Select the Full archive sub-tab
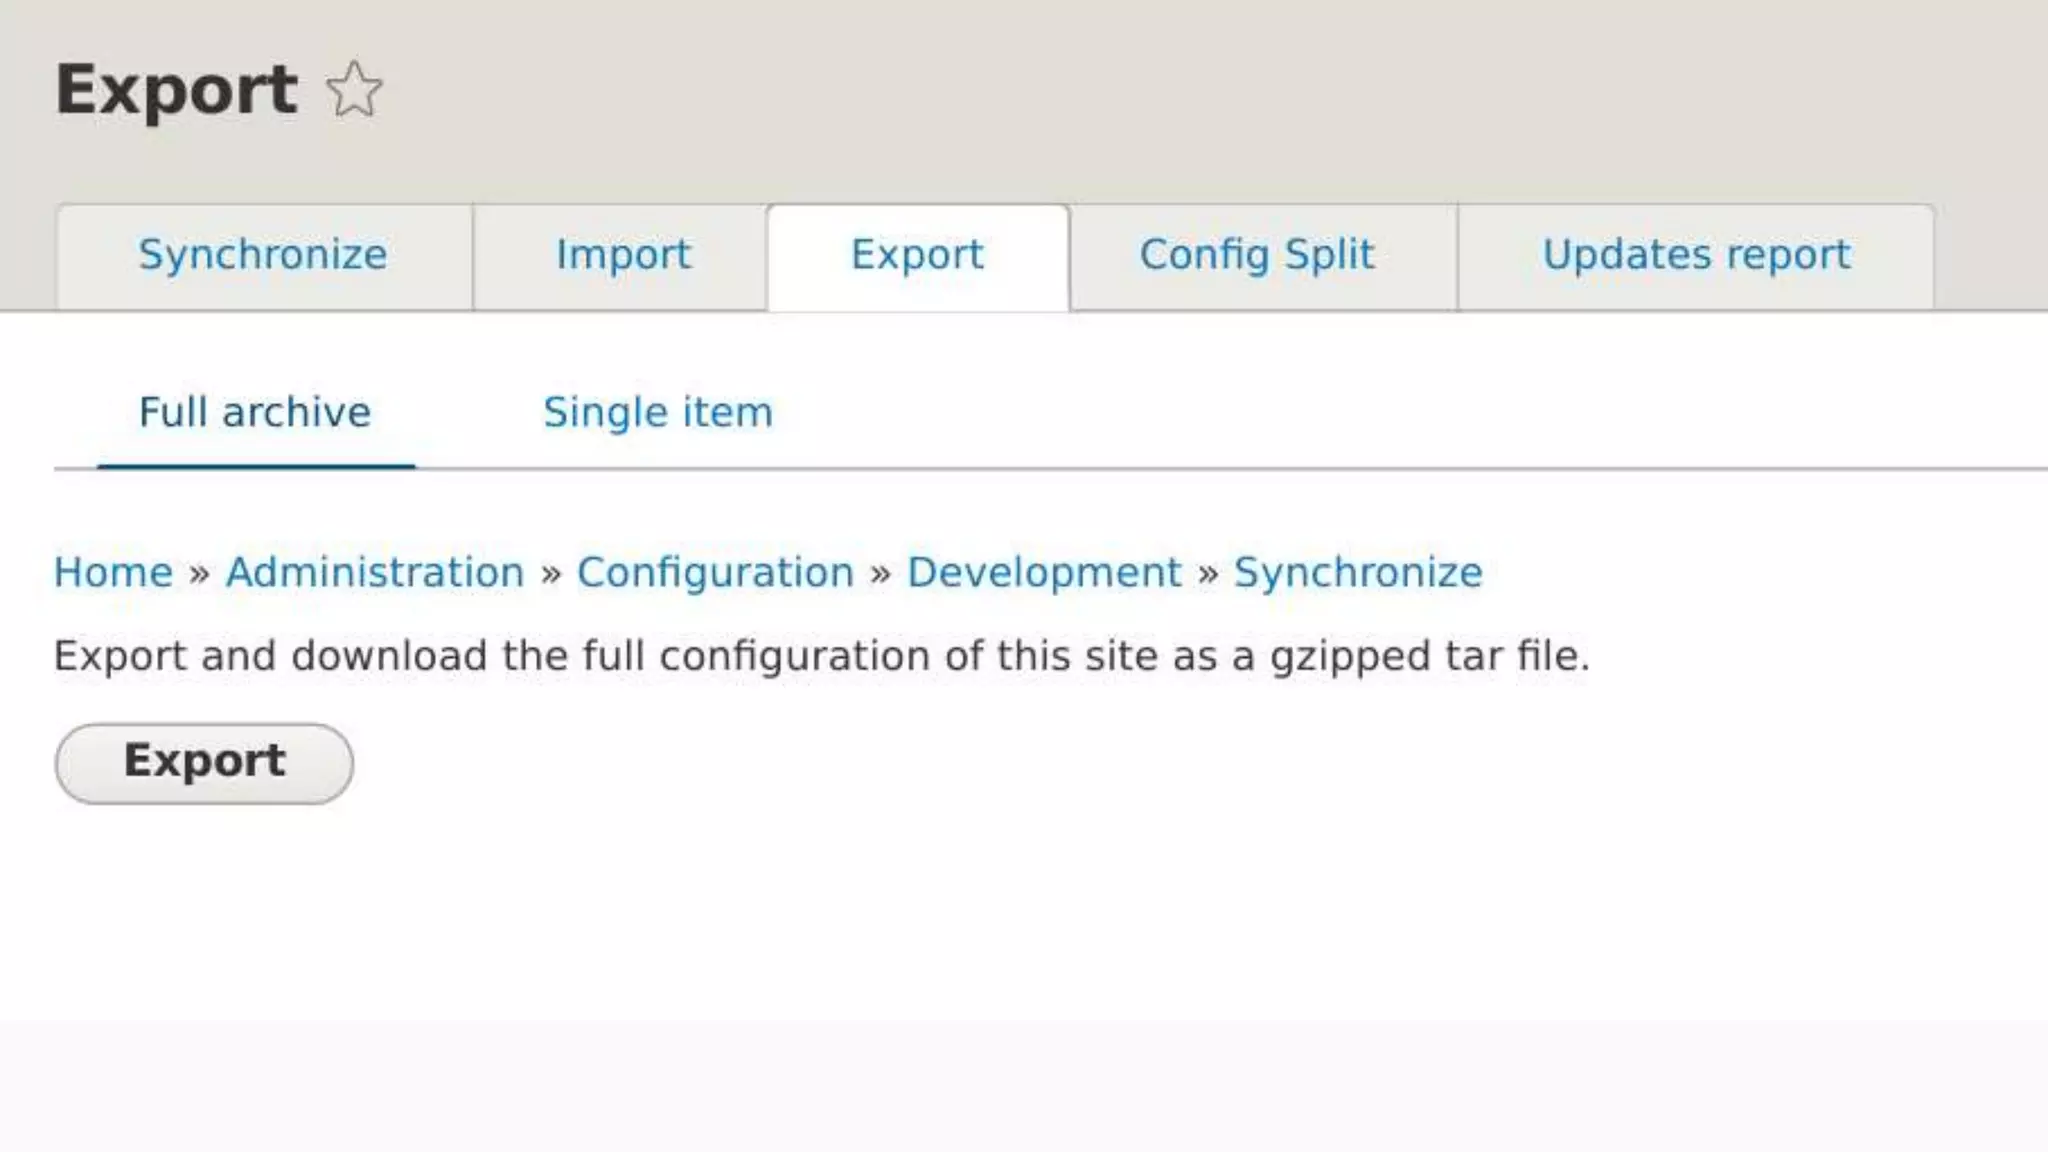The height and width of the screenshot is (1152, 2048). pyautogui.click(x=255, y=412)
